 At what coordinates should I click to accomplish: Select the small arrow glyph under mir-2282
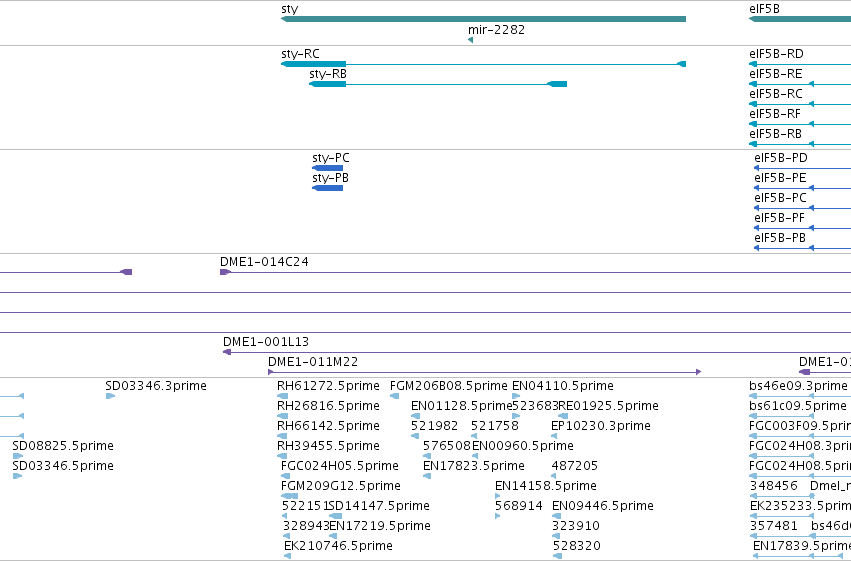(x=471, y=40)
